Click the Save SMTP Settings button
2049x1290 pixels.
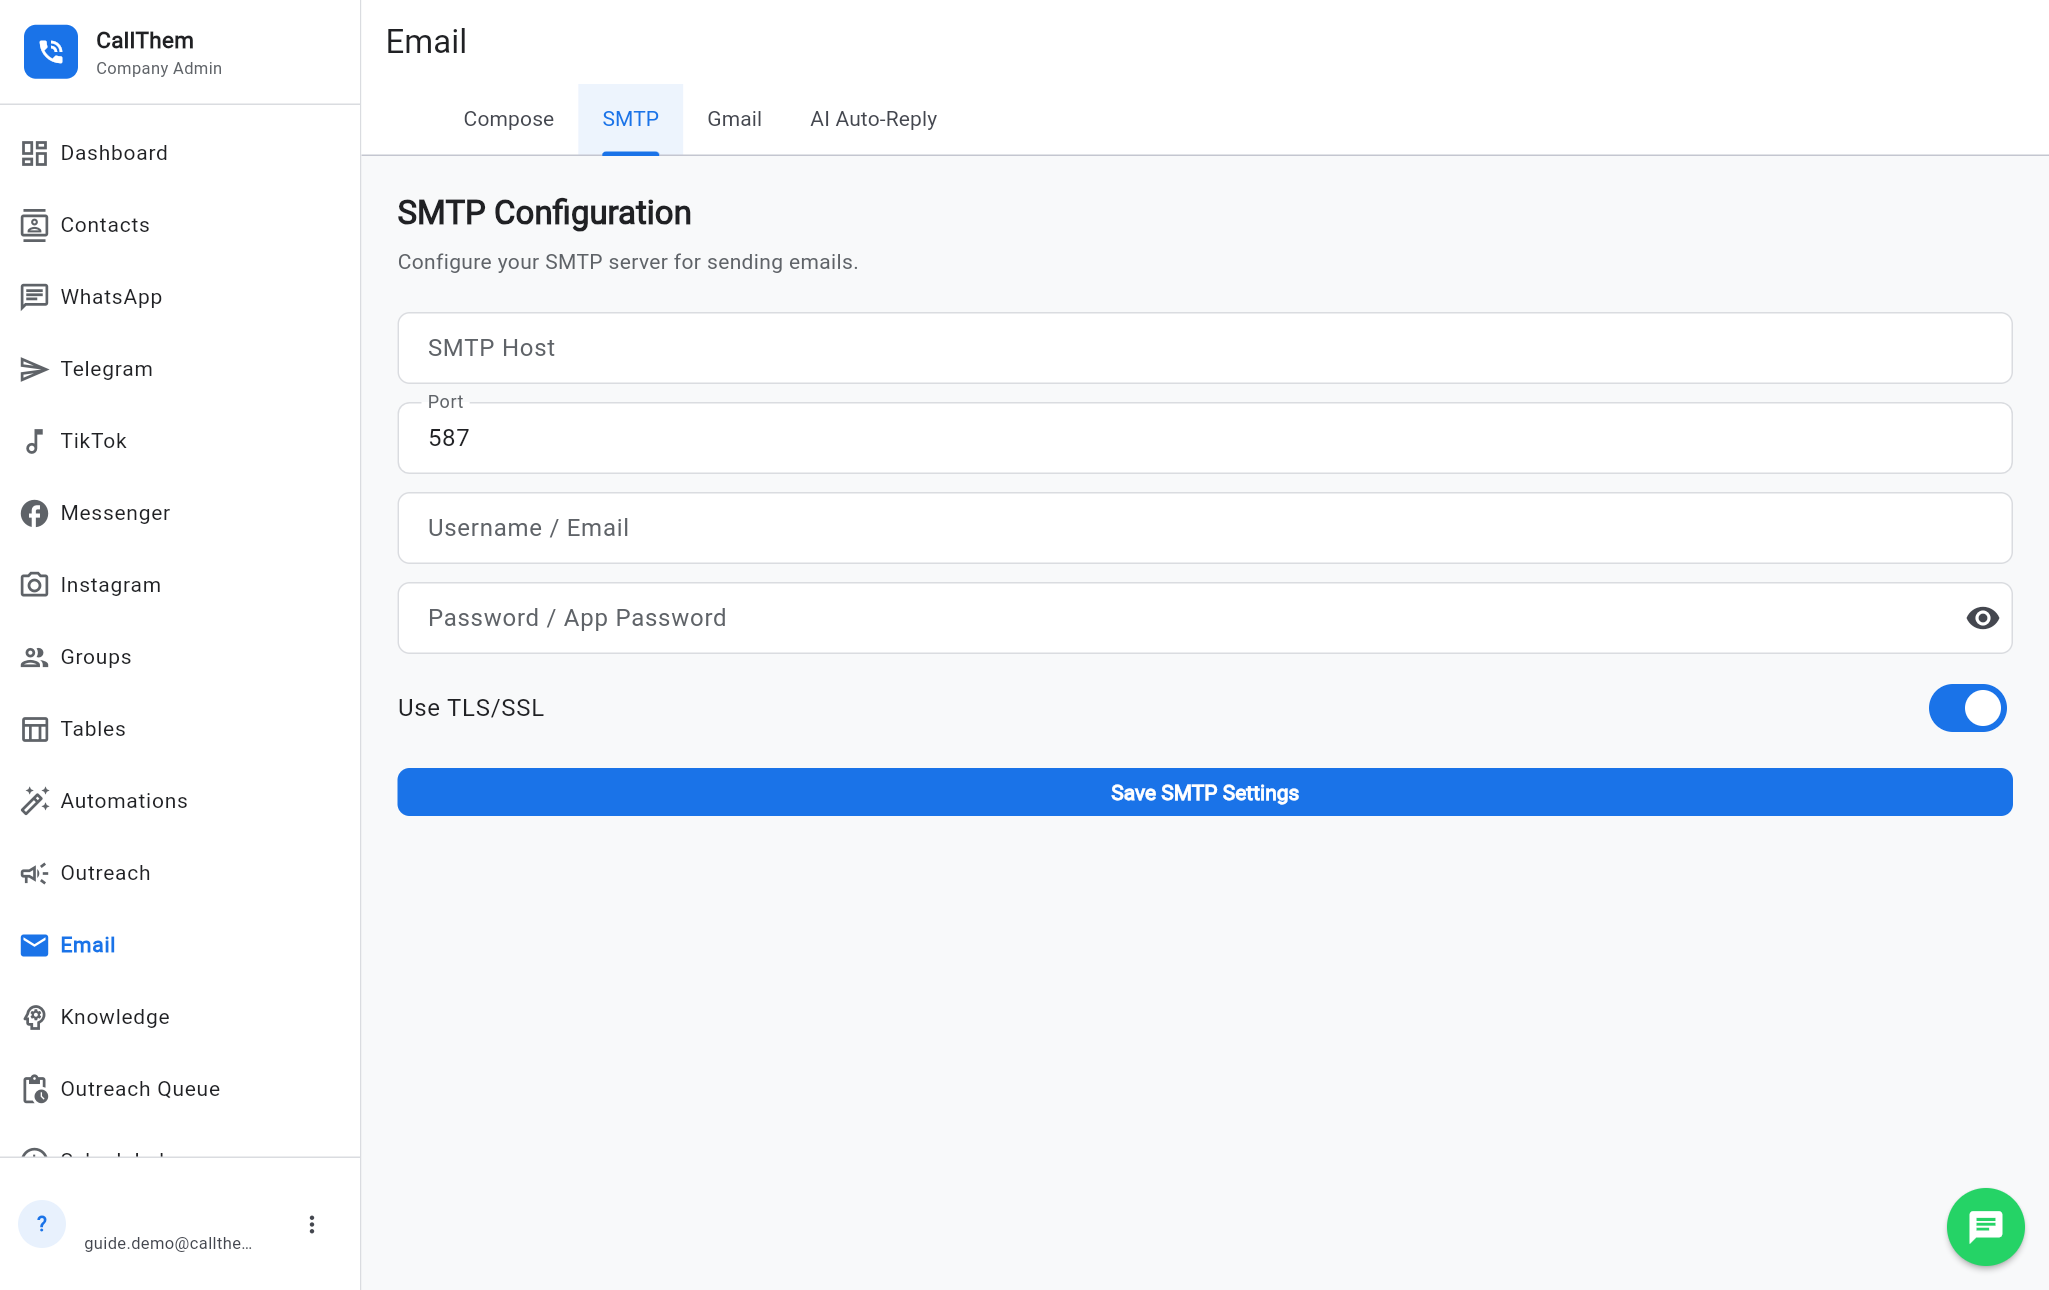click(1204, 792)
